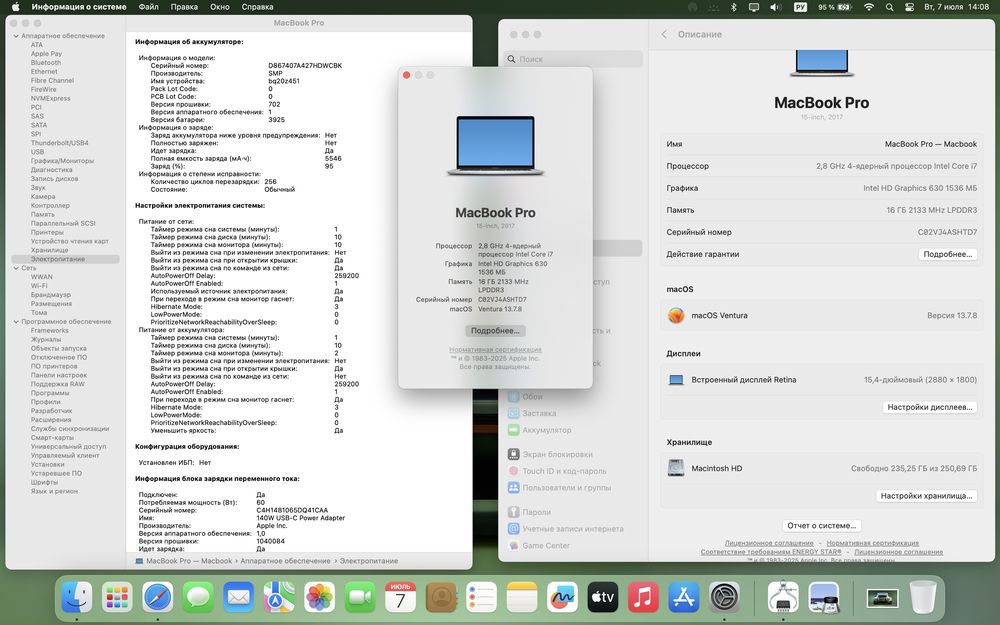The width and height of the screenshot is (1000, 625).
Task: Open the Файл menu
Action: point(149,7)
